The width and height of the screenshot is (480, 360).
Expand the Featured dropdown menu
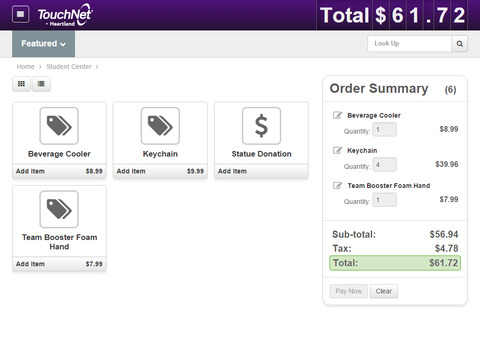(43, 44)
